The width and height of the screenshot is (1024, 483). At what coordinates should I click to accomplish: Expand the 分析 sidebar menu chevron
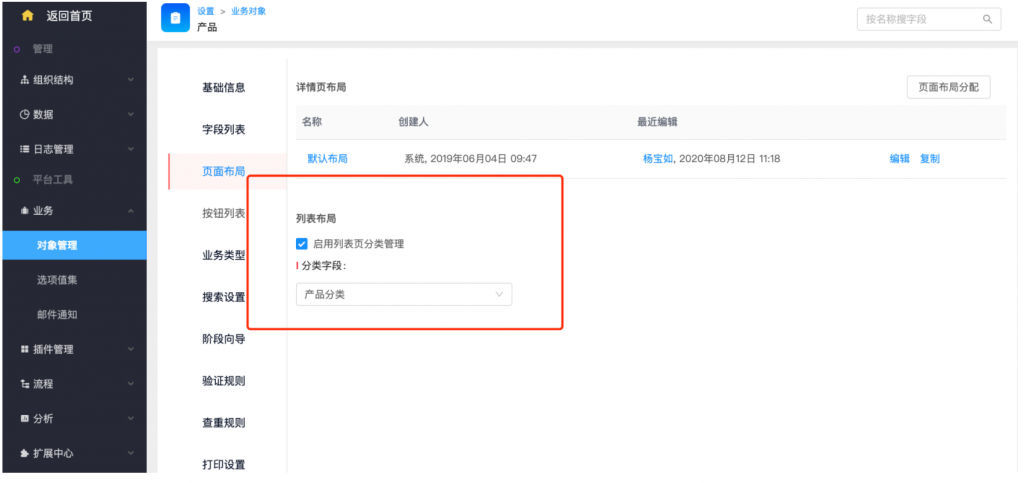(x=131, y=419)
